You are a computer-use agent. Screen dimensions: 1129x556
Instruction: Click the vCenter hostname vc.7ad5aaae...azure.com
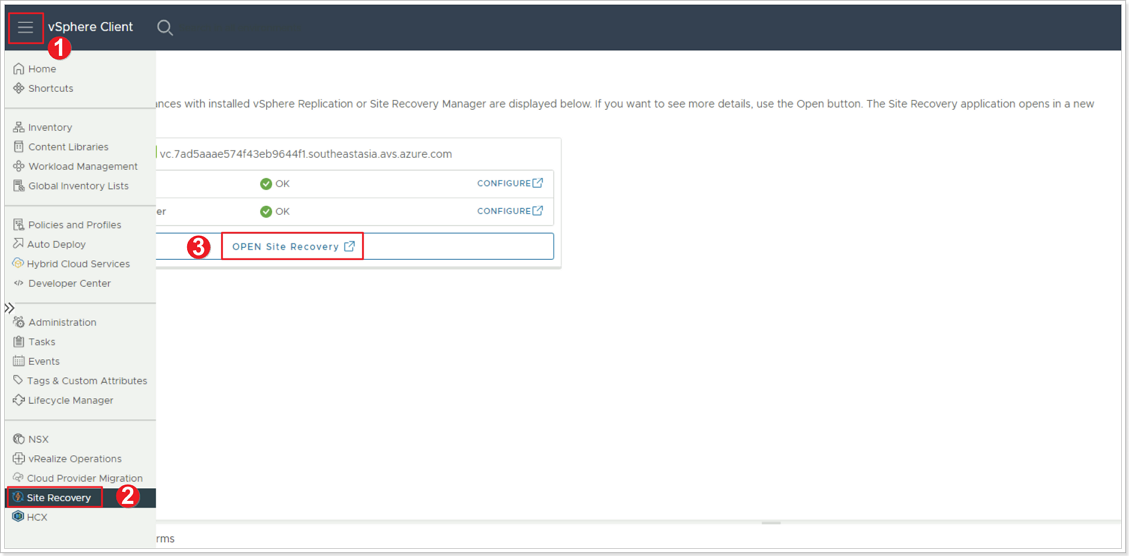(305, 153)
